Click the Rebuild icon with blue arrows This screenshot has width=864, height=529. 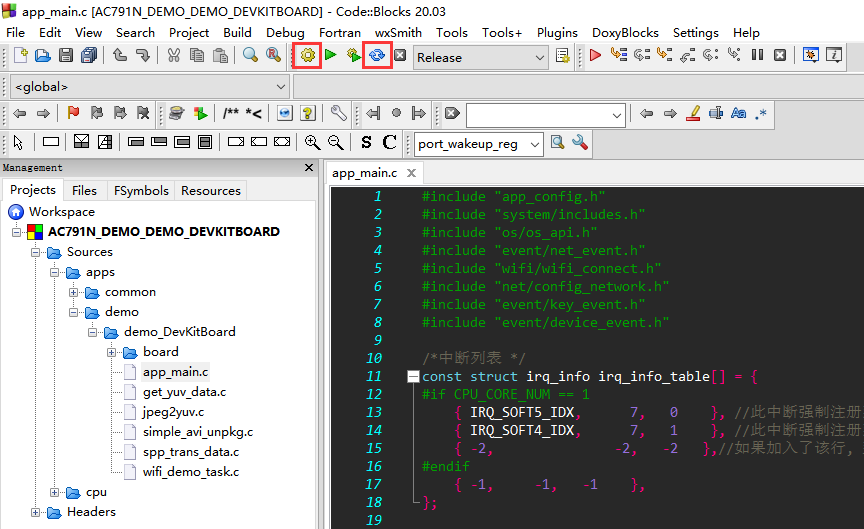point(377,55)
